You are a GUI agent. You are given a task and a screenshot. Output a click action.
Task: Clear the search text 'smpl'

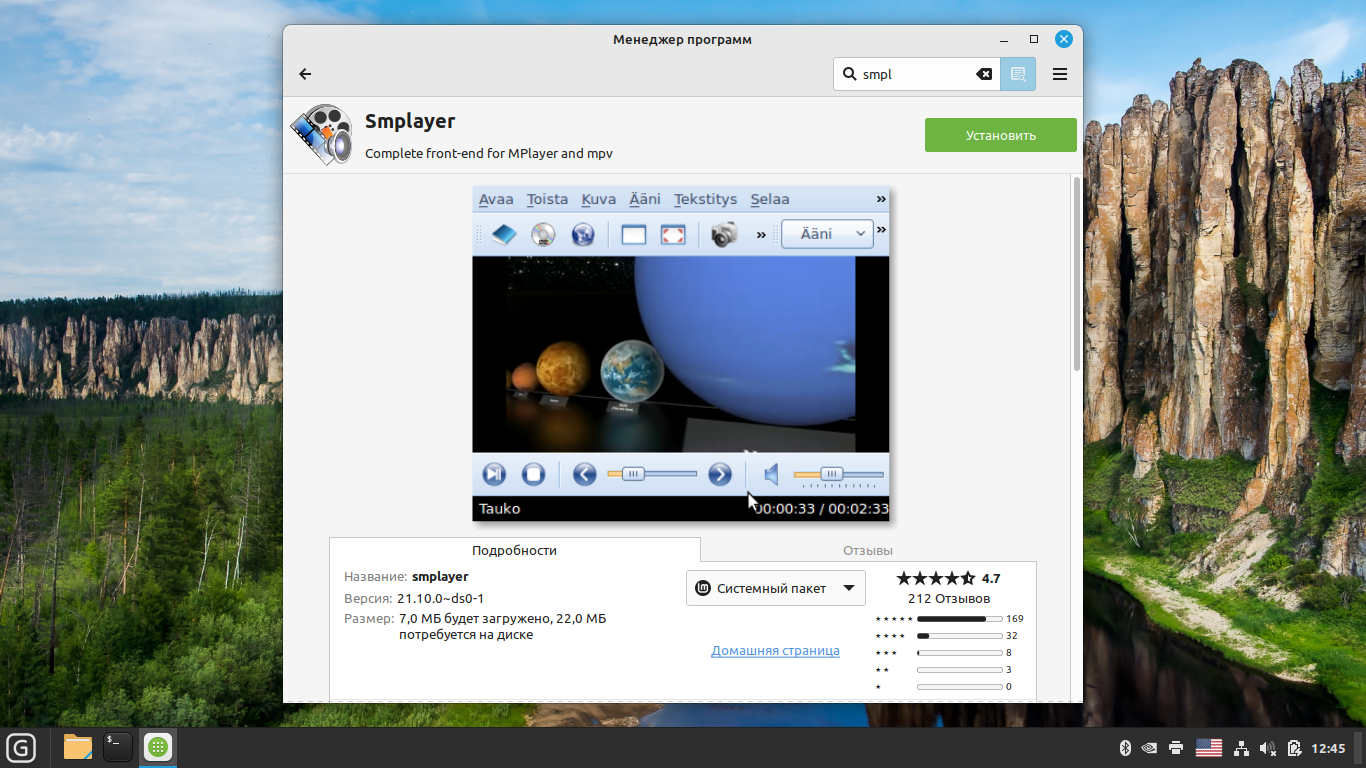[984, 74]
